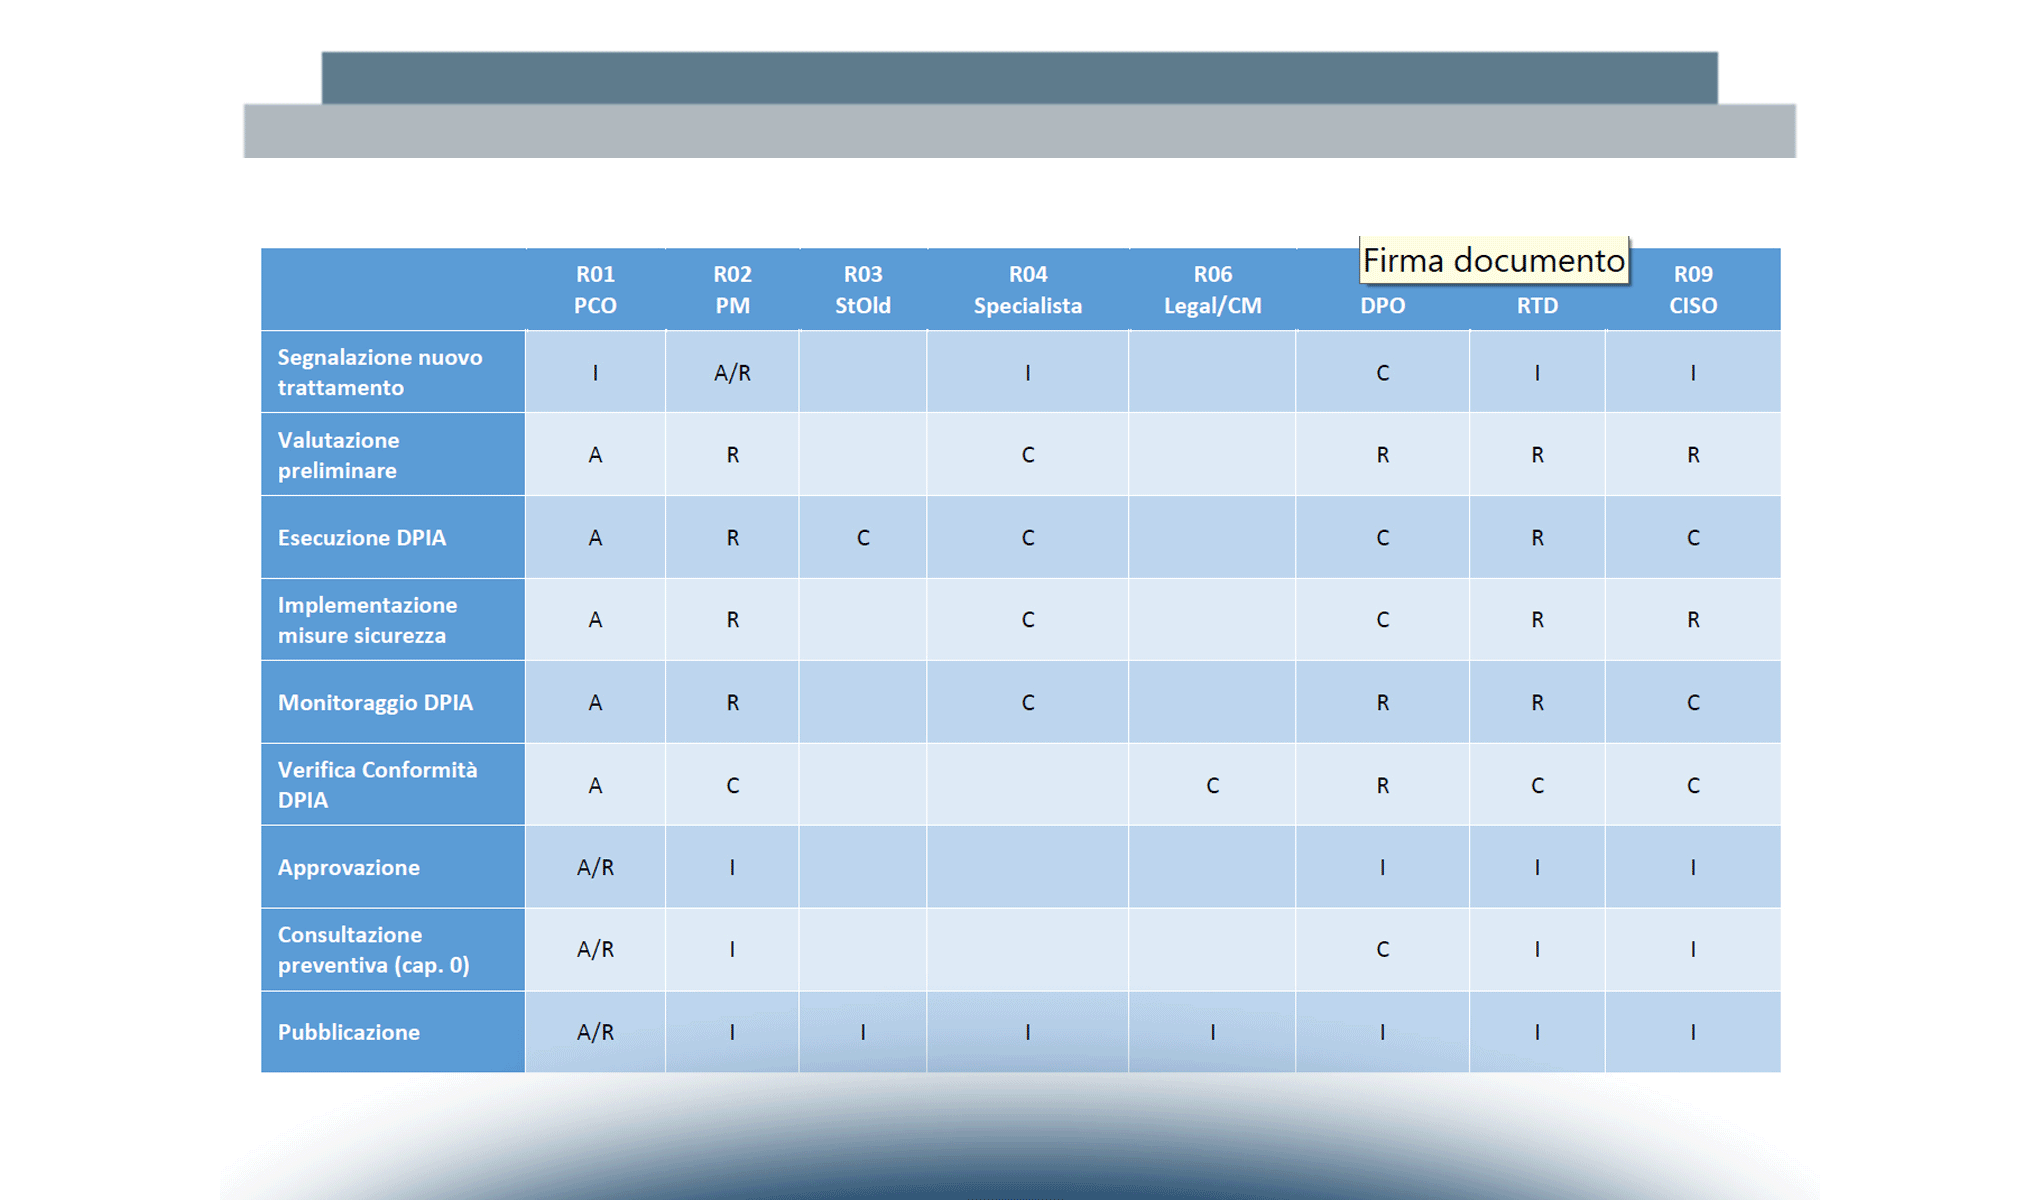Click the empty top-left corner cell of the table
Screen dimensions: 2040x1200
(x=392, y=289)
